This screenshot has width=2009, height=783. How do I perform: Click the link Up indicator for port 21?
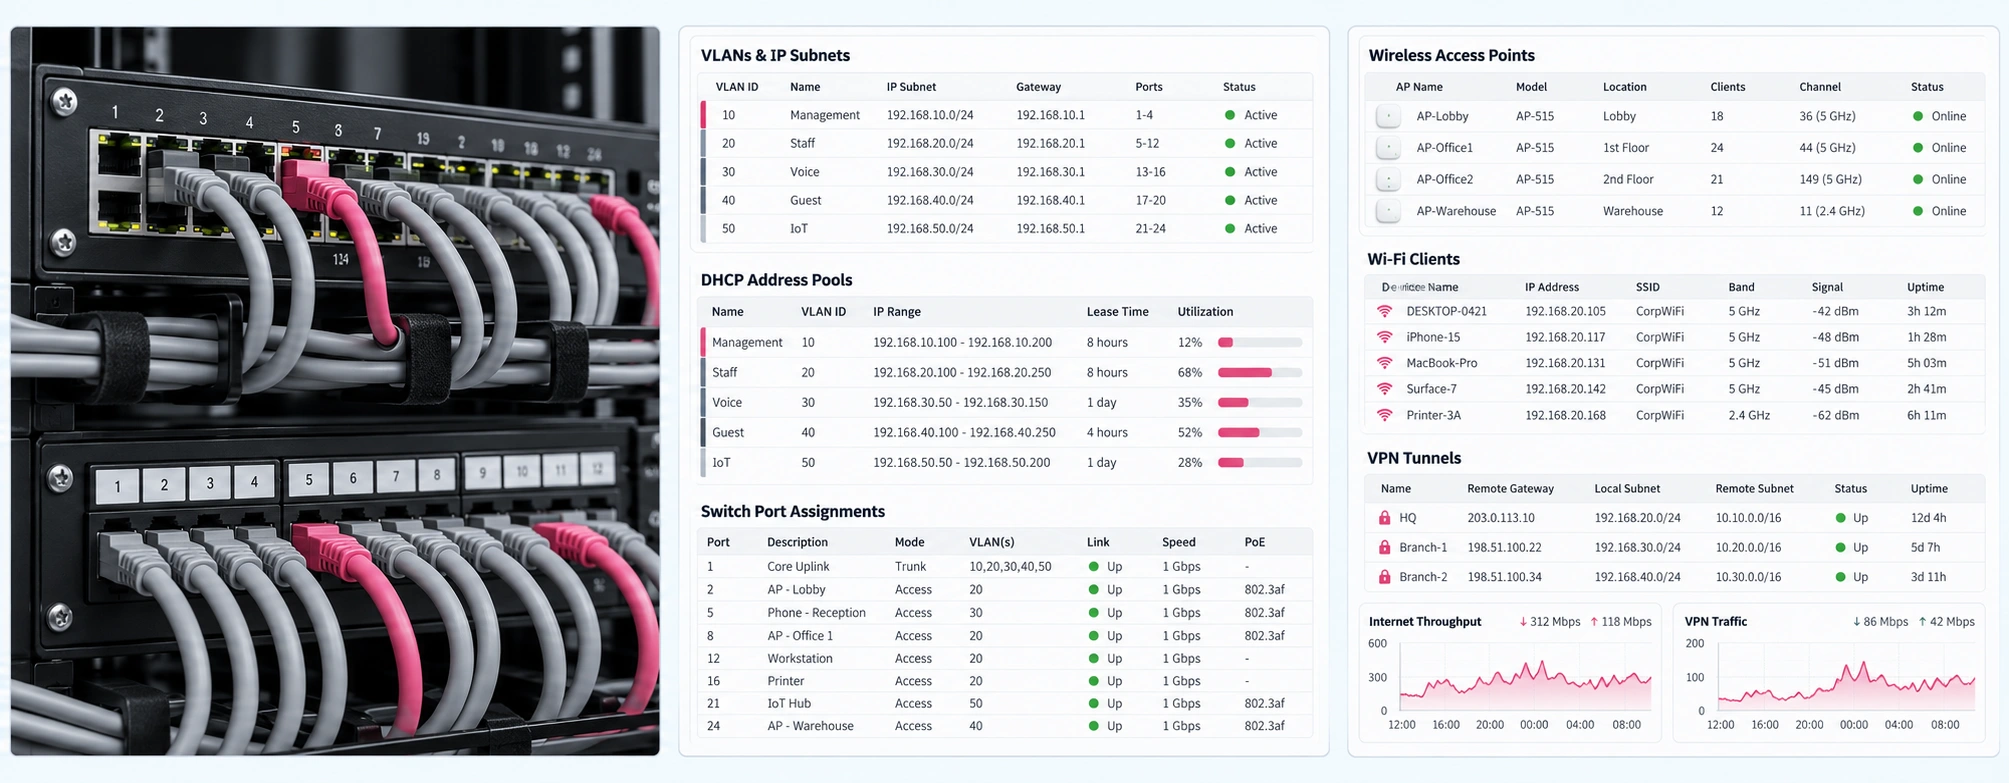tap(1093, 704)
